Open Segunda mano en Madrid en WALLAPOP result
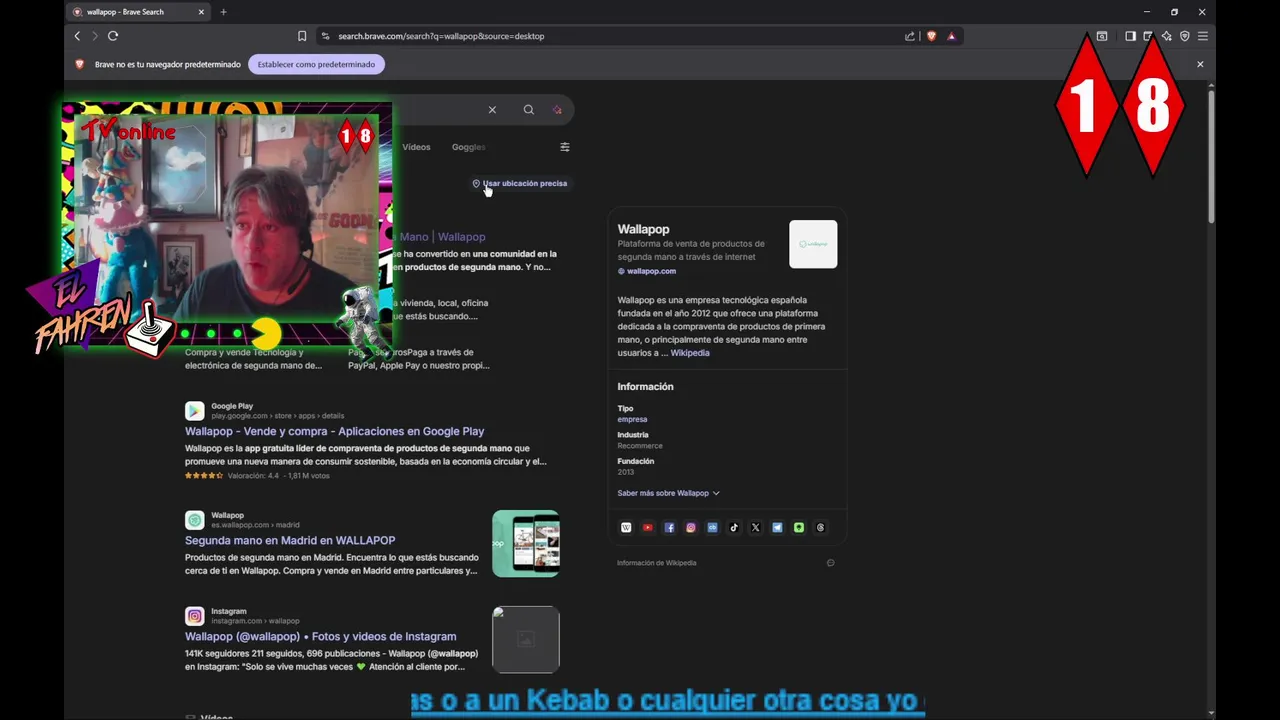Viewport: 1280px width, 720px height. [x=290, y=540]
